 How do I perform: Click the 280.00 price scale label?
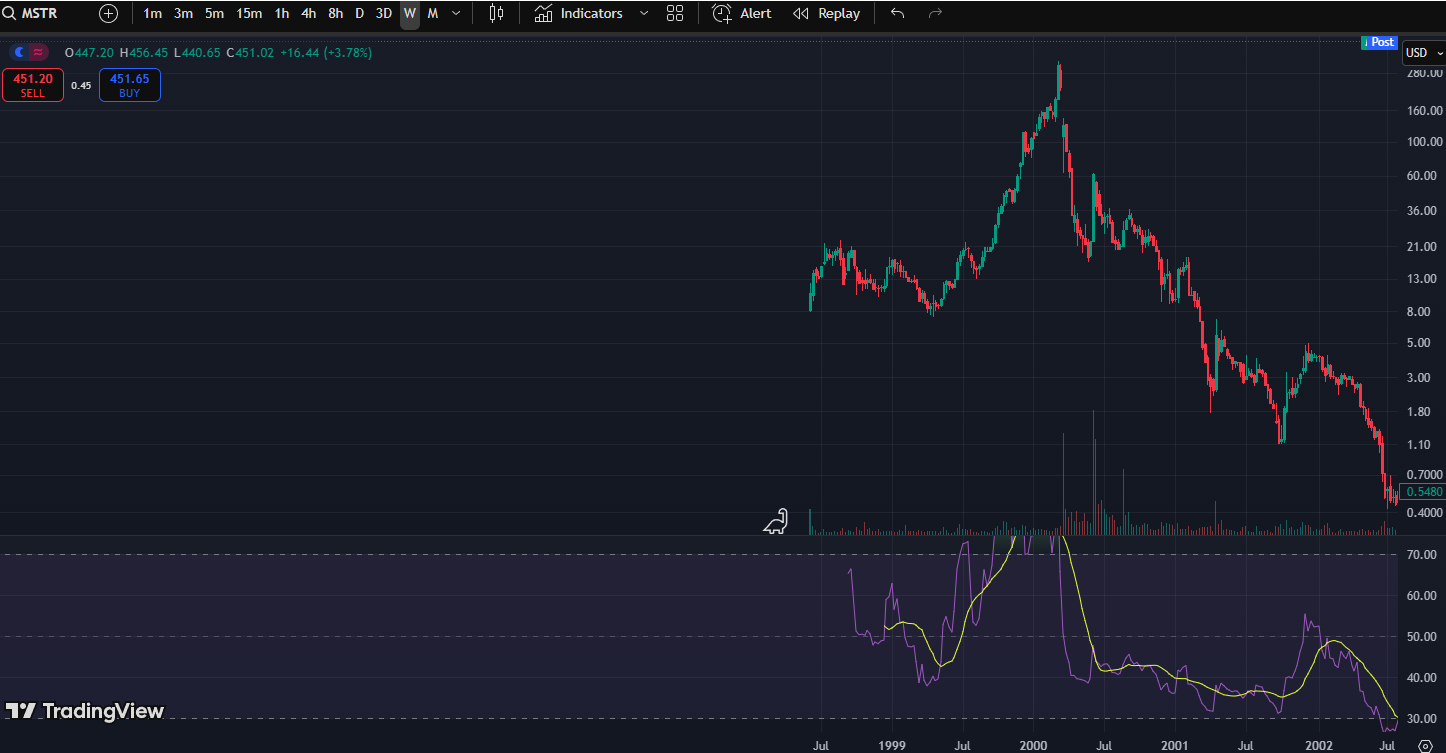click(x=1424, y=73)
